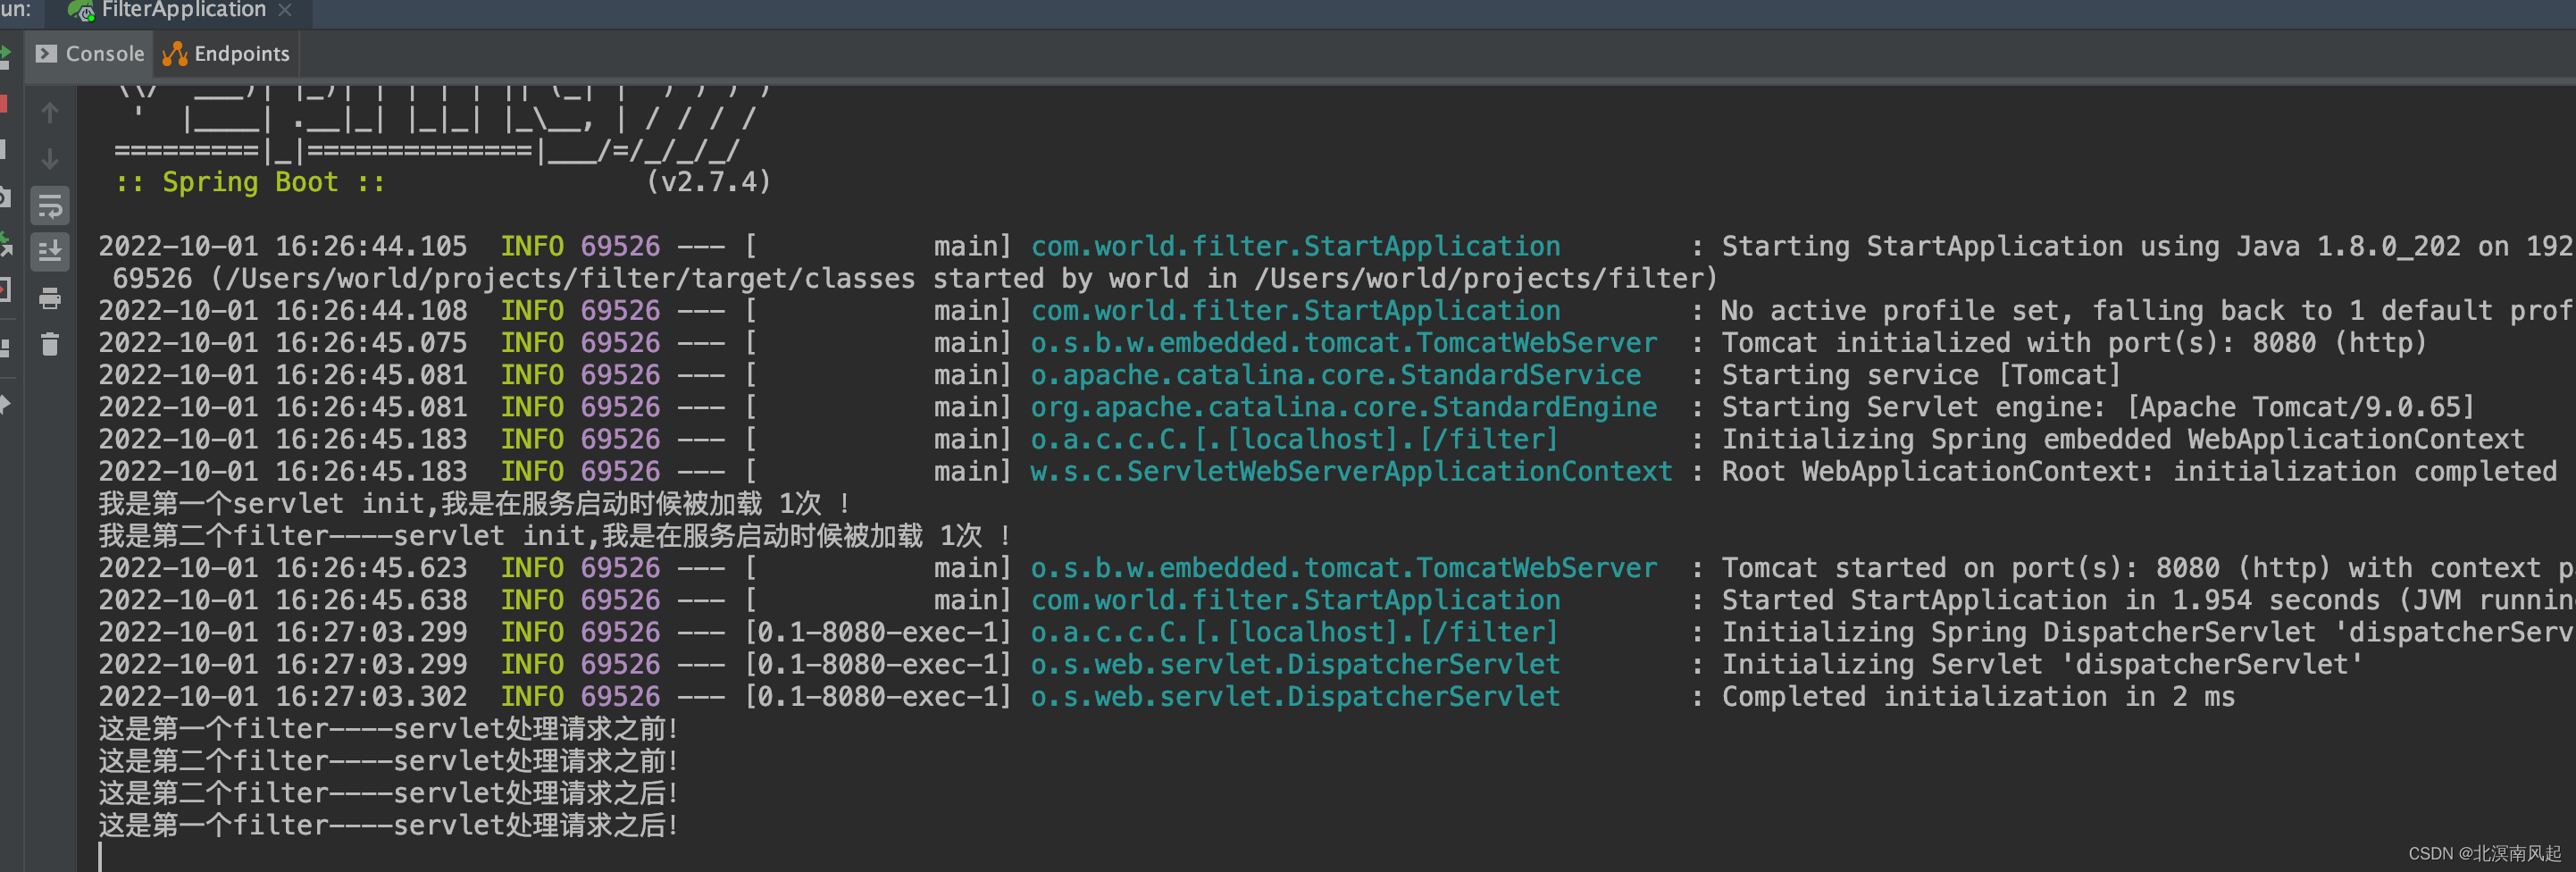The image size is (2576, 872).
Task: Click the '[0.1-8080-exec-1]' thread name on the 16:27:03.302 line
Action: pyautogui.click(x=879, y=696)
